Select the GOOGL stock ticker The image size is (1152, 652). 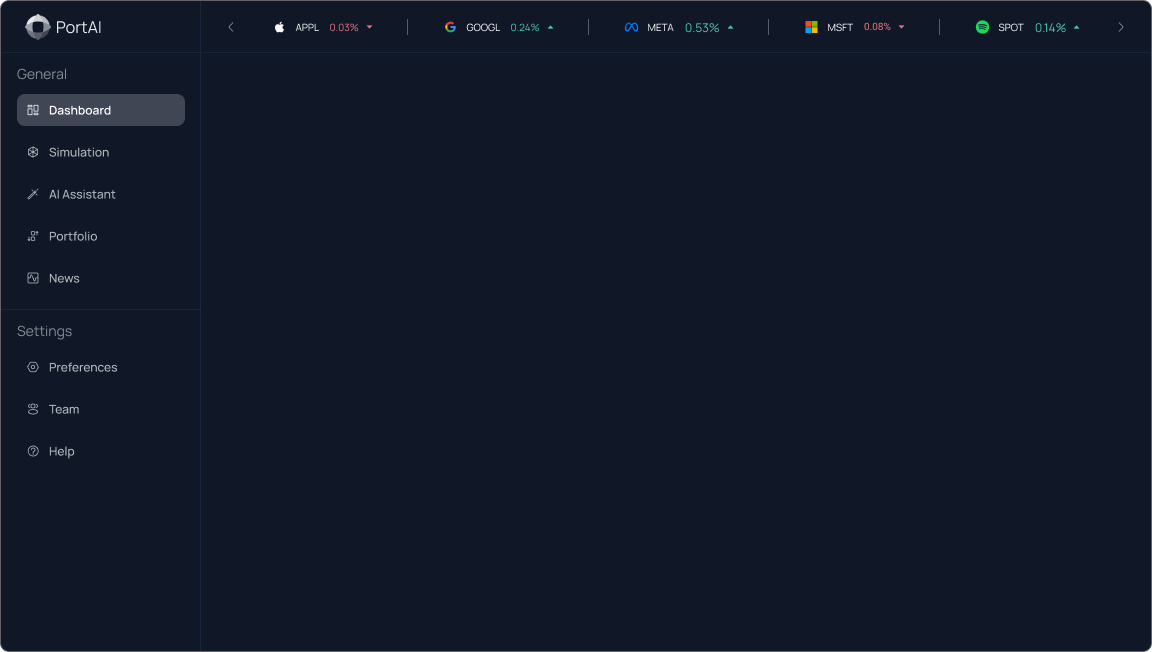pos(483,27)
